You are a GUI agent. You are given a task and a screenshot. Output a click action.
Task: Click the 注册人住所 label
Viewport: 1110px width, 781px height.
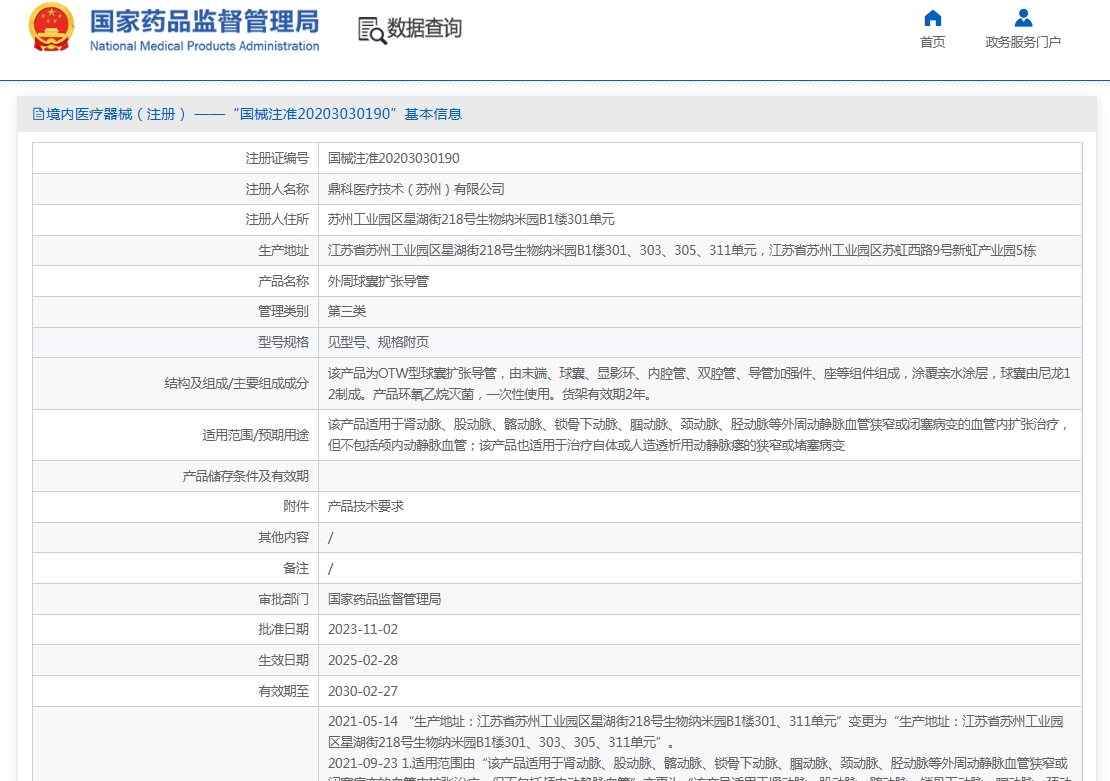[x=277, y=220]
